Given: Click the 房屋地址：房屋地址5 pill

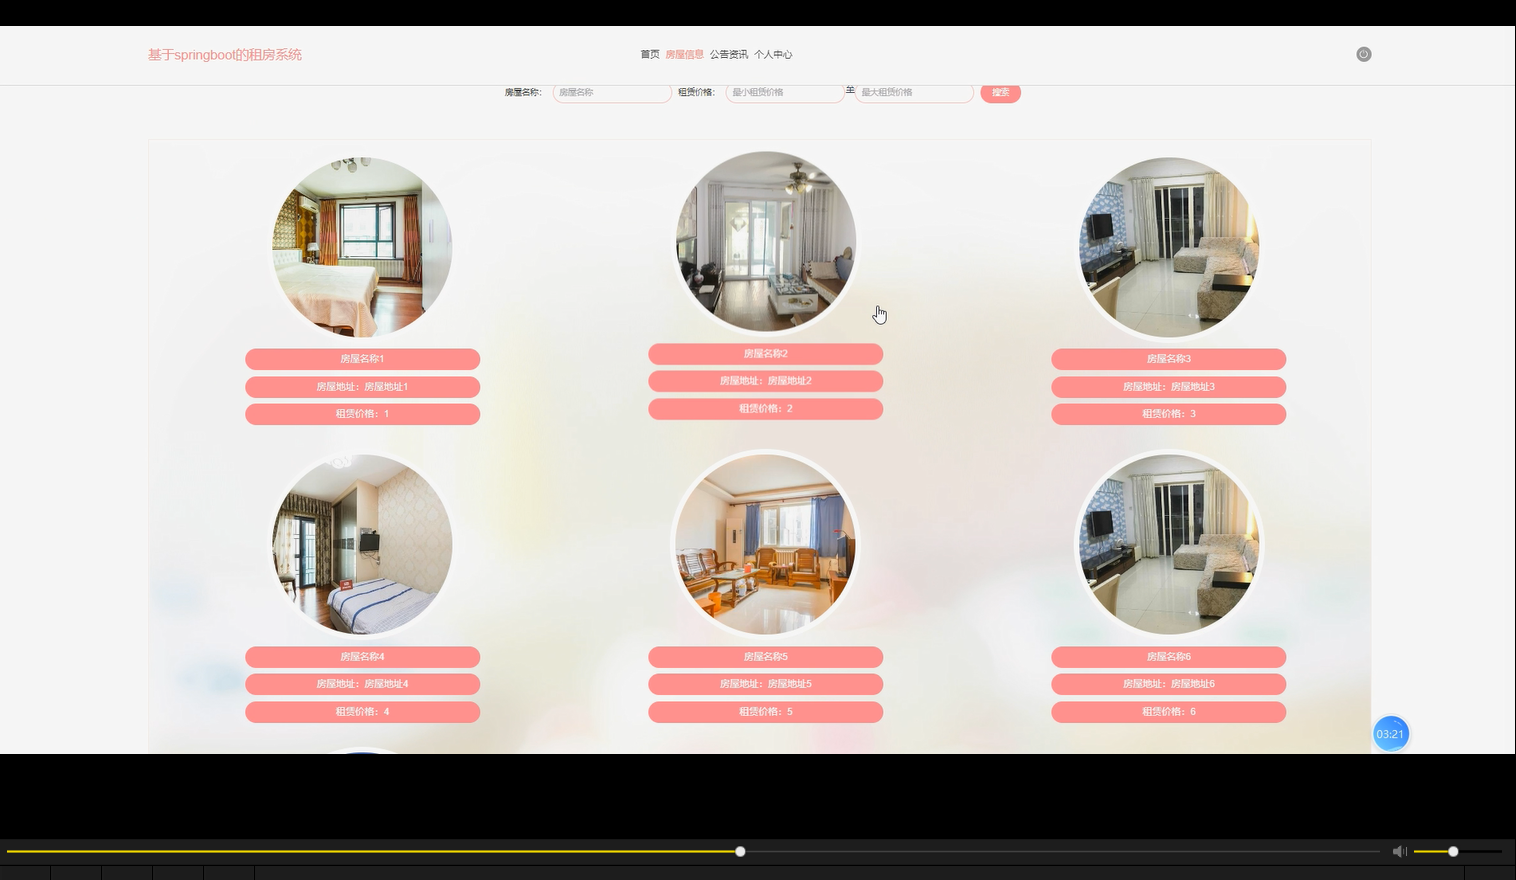Looking at the screenshot, I should click(x=766, y=684).
